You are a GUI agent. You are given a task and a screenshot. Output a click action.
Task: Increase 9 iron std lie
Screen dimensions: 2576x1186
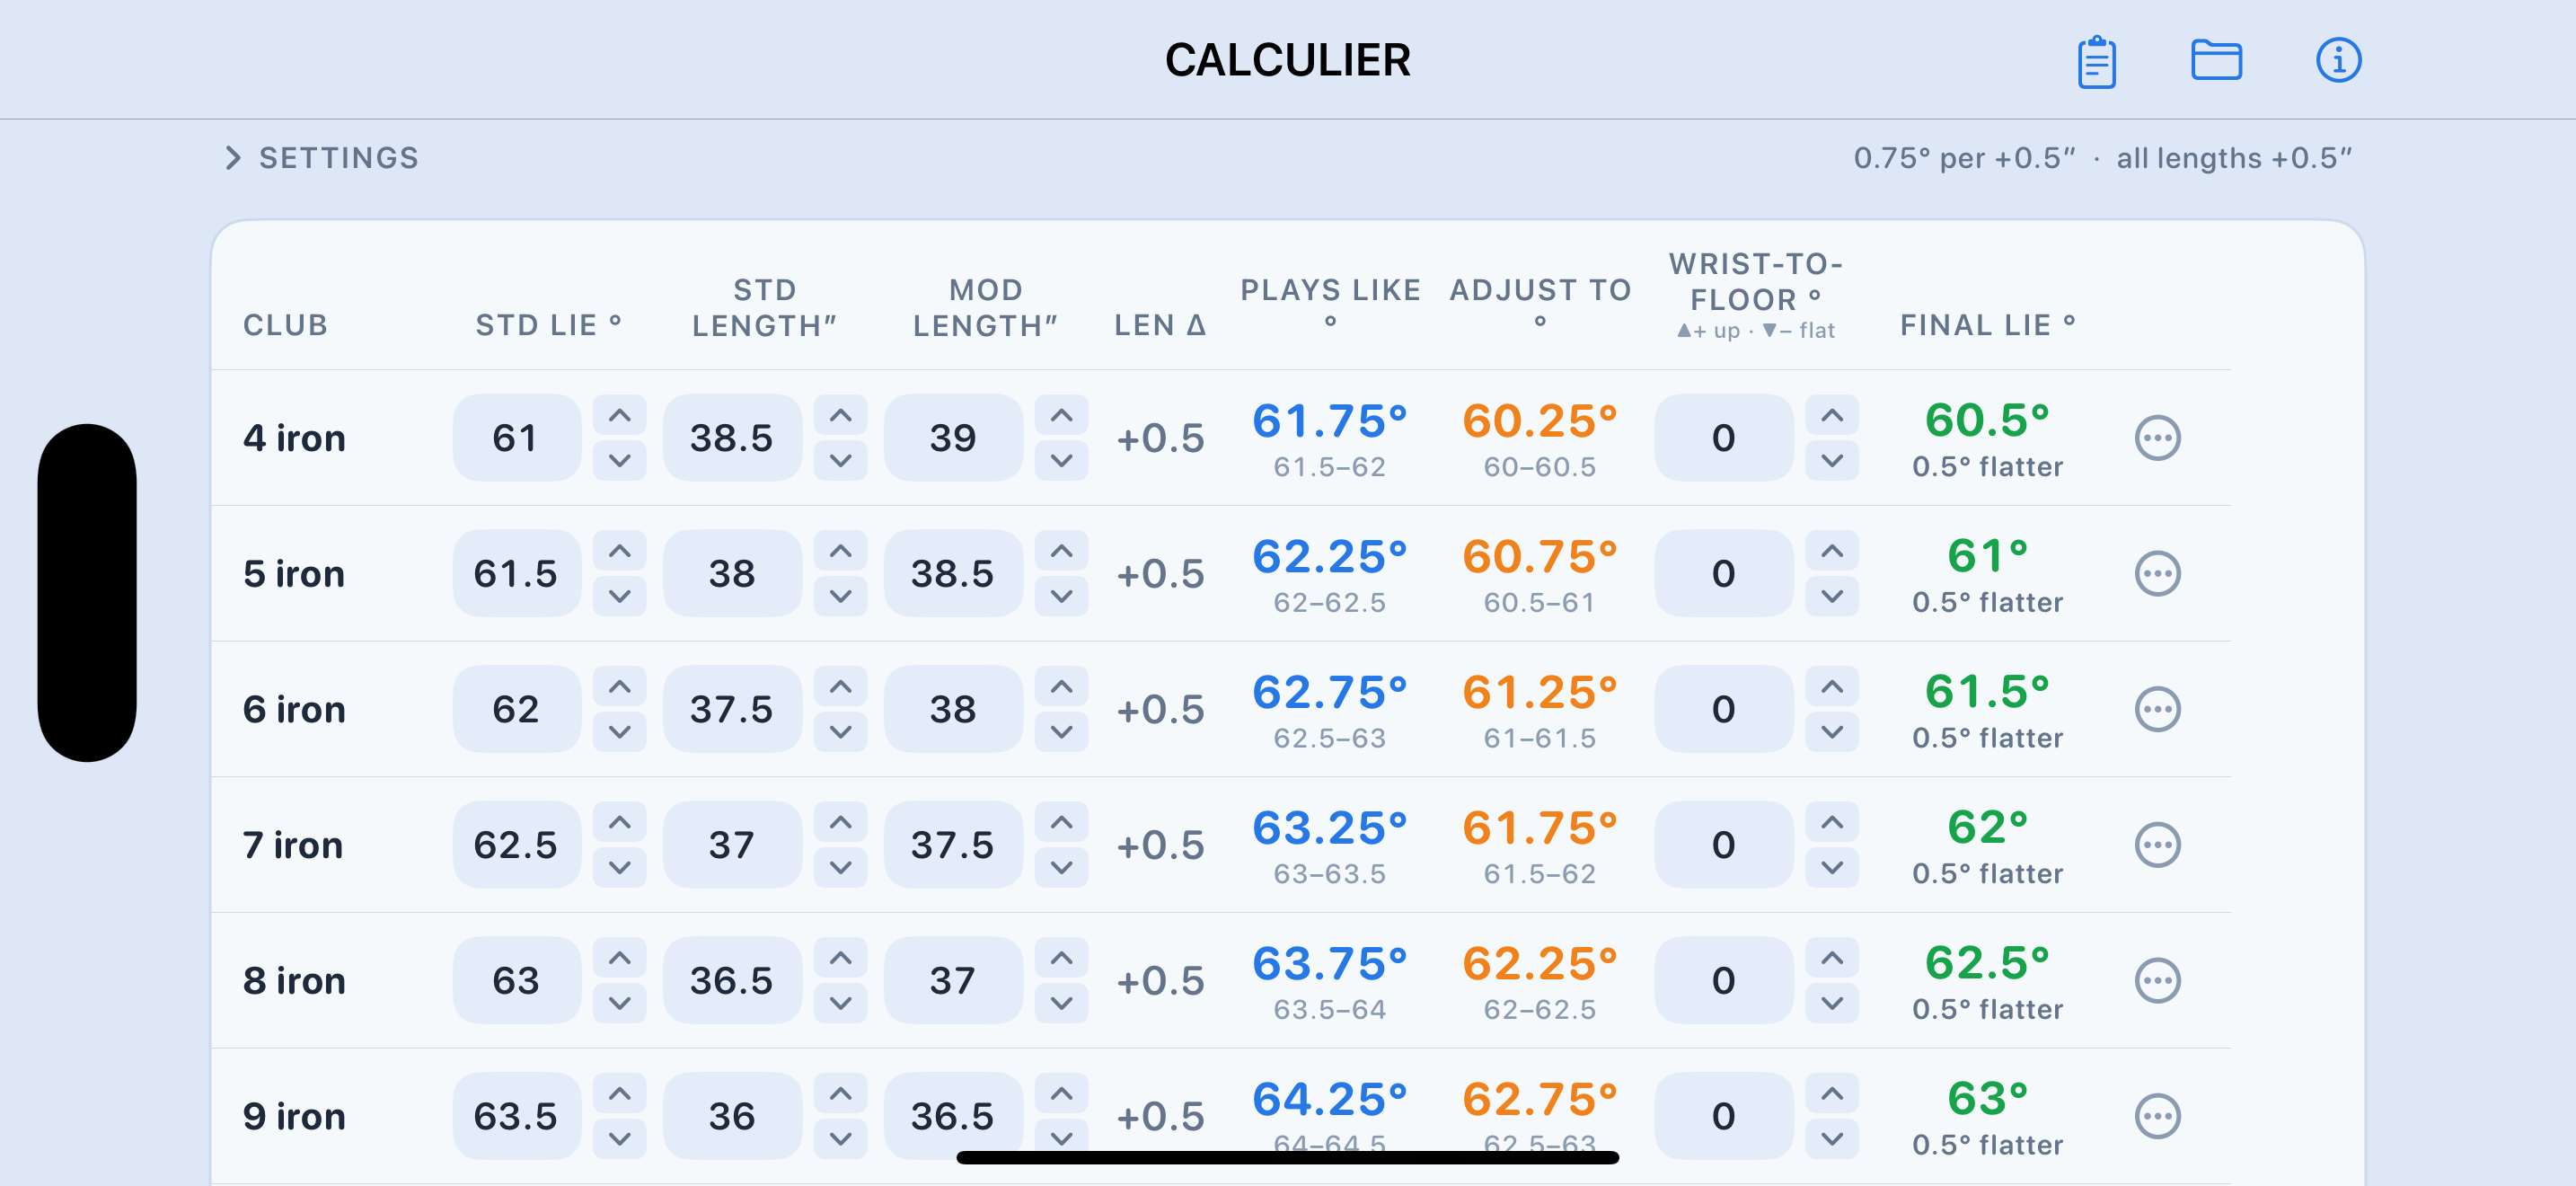(620, 1094)
